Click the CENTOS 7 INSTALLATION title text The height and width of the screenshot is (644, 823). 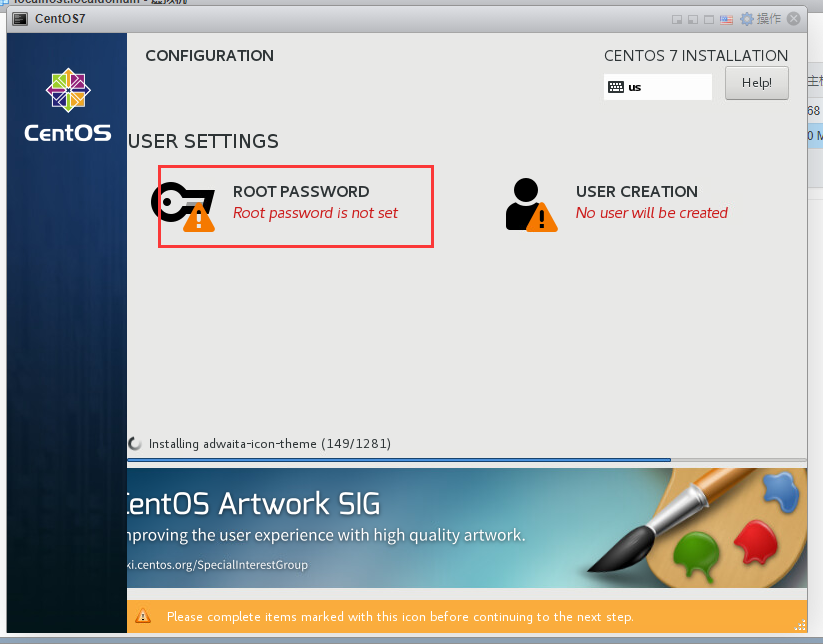(695, 56)
